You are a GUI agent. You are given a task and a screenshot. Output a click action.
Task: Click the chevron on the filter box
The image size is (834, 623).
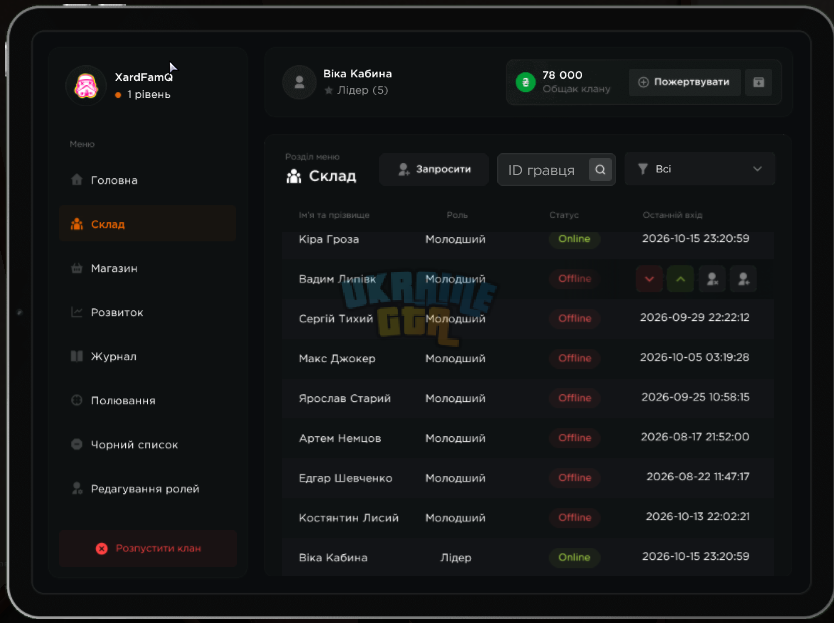[757, 169]
